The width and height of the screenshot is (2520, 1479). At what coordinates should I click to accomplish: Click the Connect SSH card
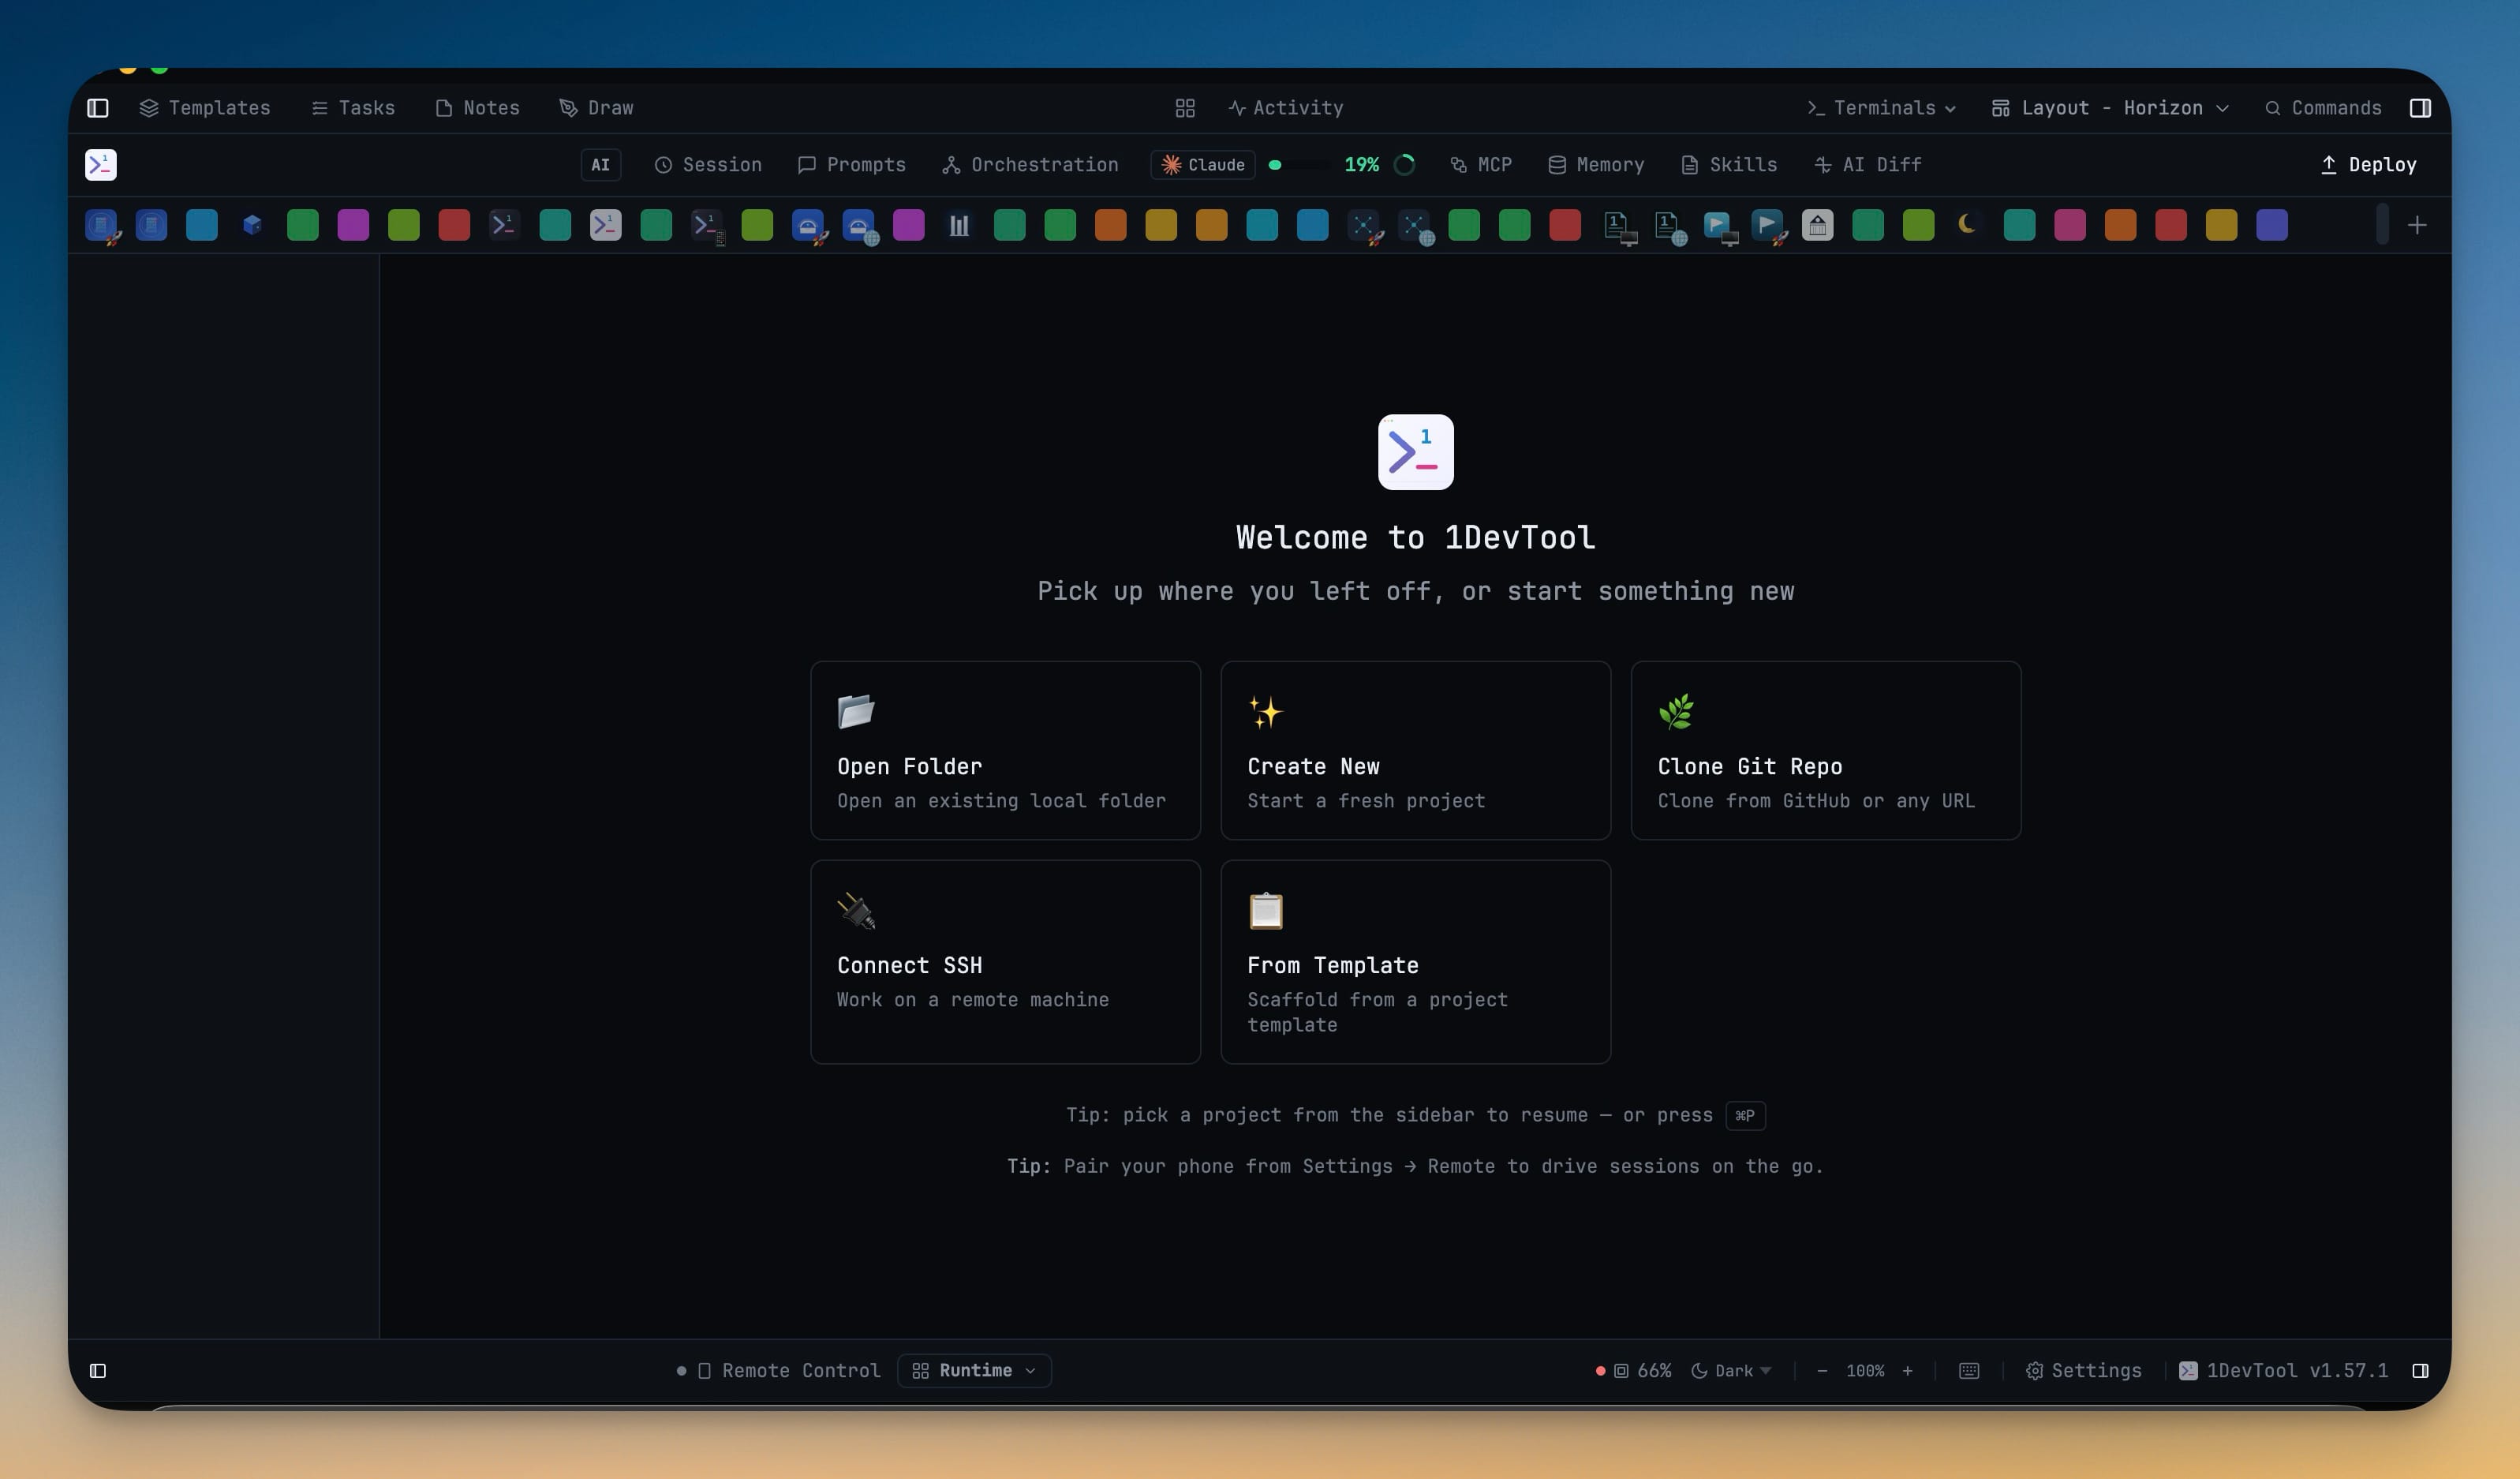[1005, 961]
